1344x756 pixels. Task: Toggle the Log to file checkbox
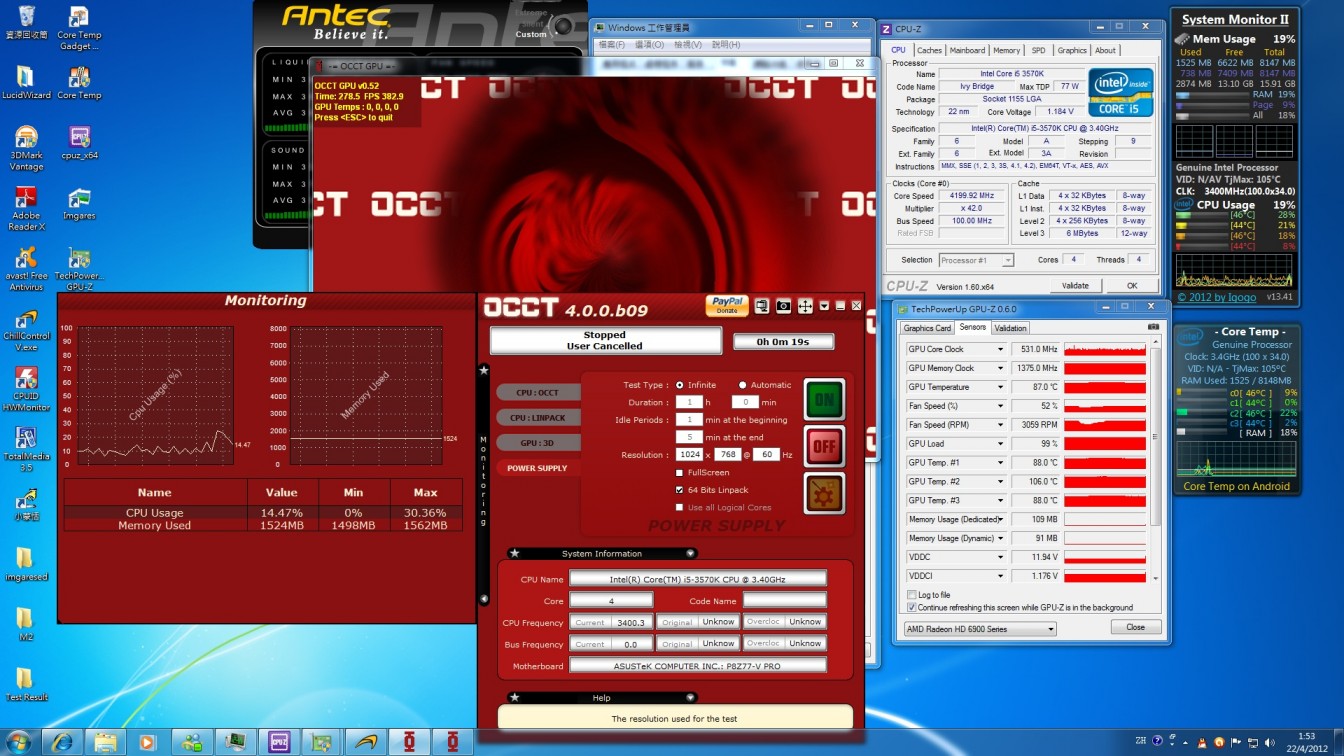(911, 595)
